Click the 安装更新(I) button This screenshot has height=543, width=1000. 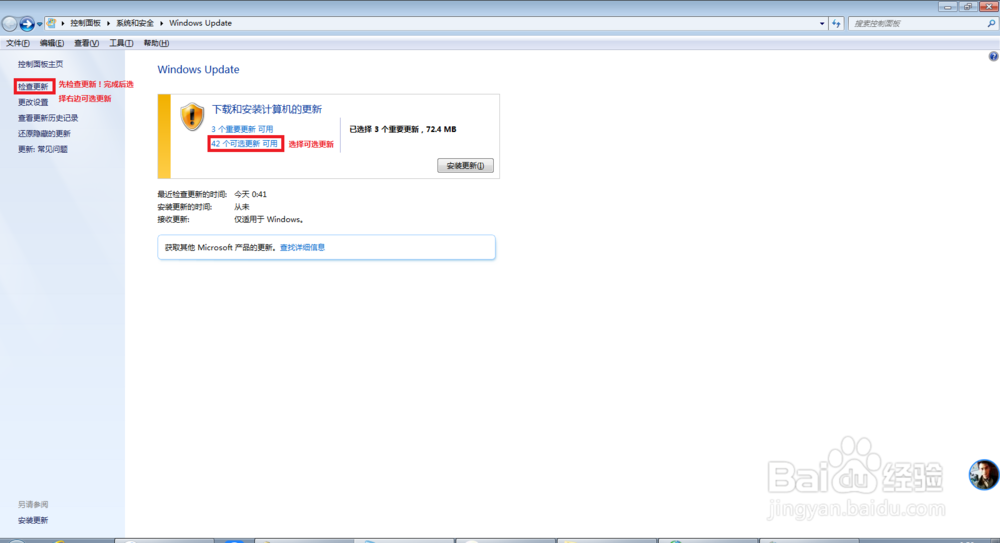(465, 166)
